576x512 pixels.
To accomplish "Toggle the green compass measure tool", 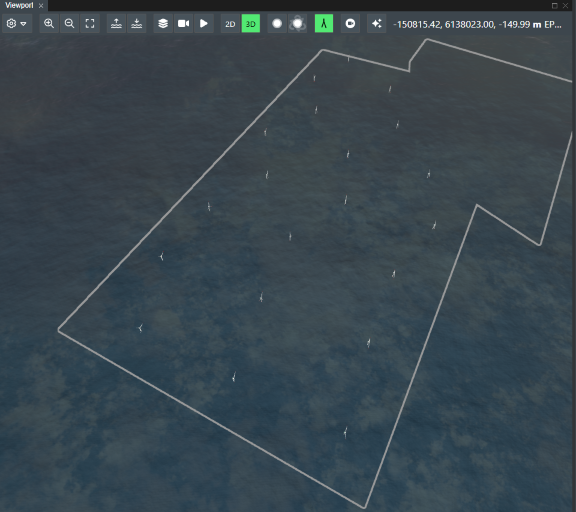I will 324,24.
